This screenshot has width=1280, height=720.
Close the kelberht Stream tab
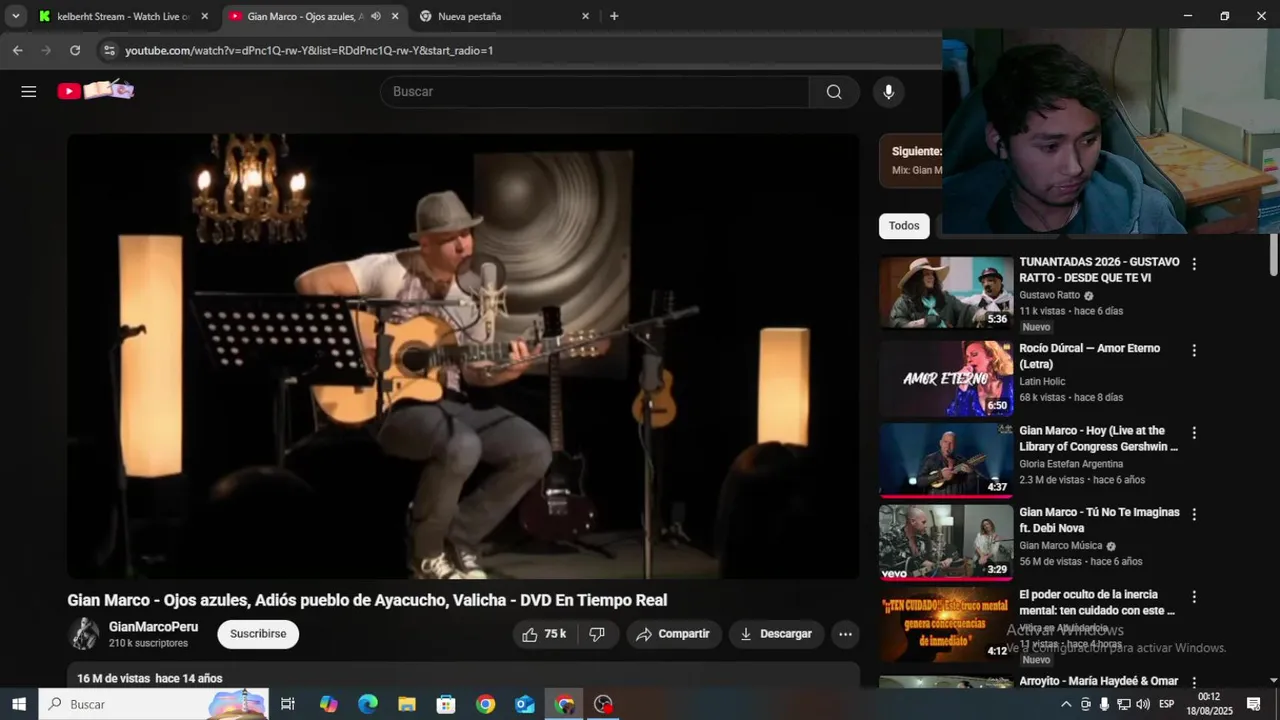205,16
